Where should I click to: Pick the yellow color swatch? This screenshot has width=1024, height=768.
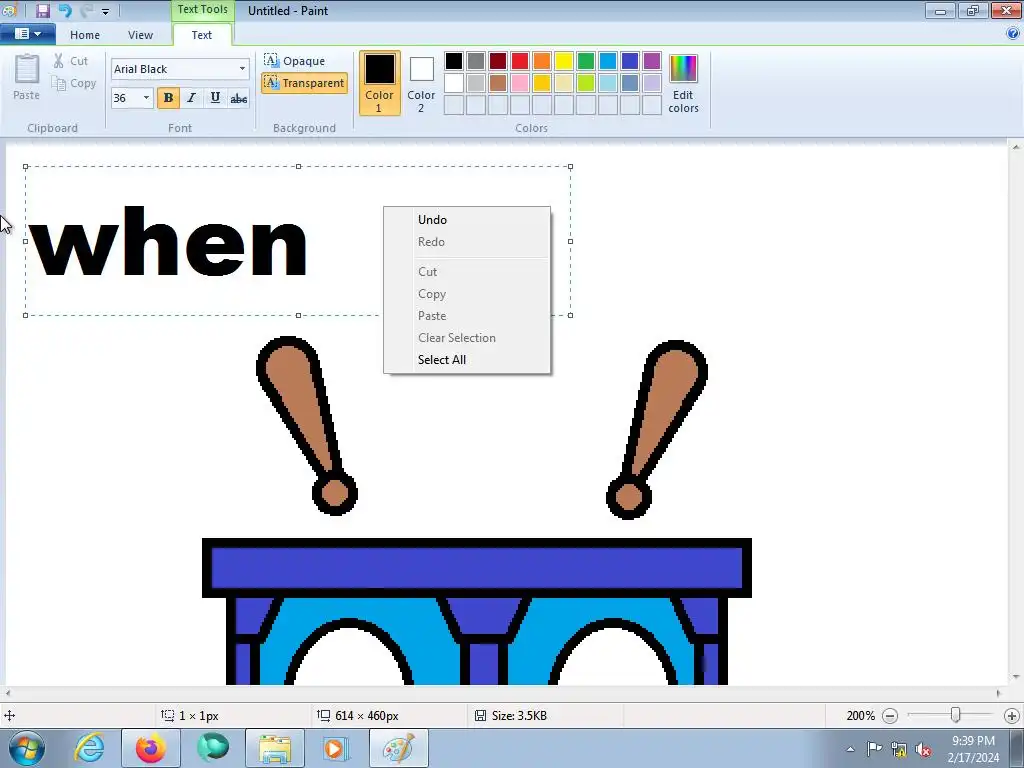[564, 61]
